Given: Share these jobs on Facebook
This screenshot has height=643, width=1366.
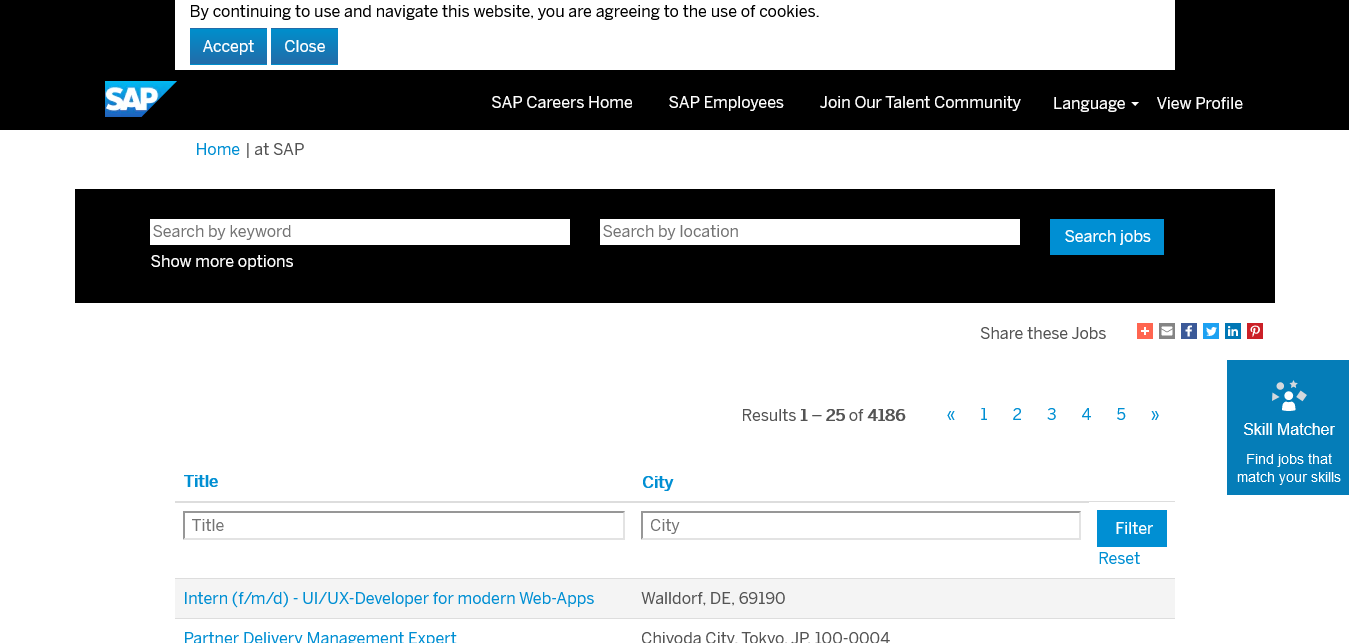Looking at the screenshot, I should 1189,331.
